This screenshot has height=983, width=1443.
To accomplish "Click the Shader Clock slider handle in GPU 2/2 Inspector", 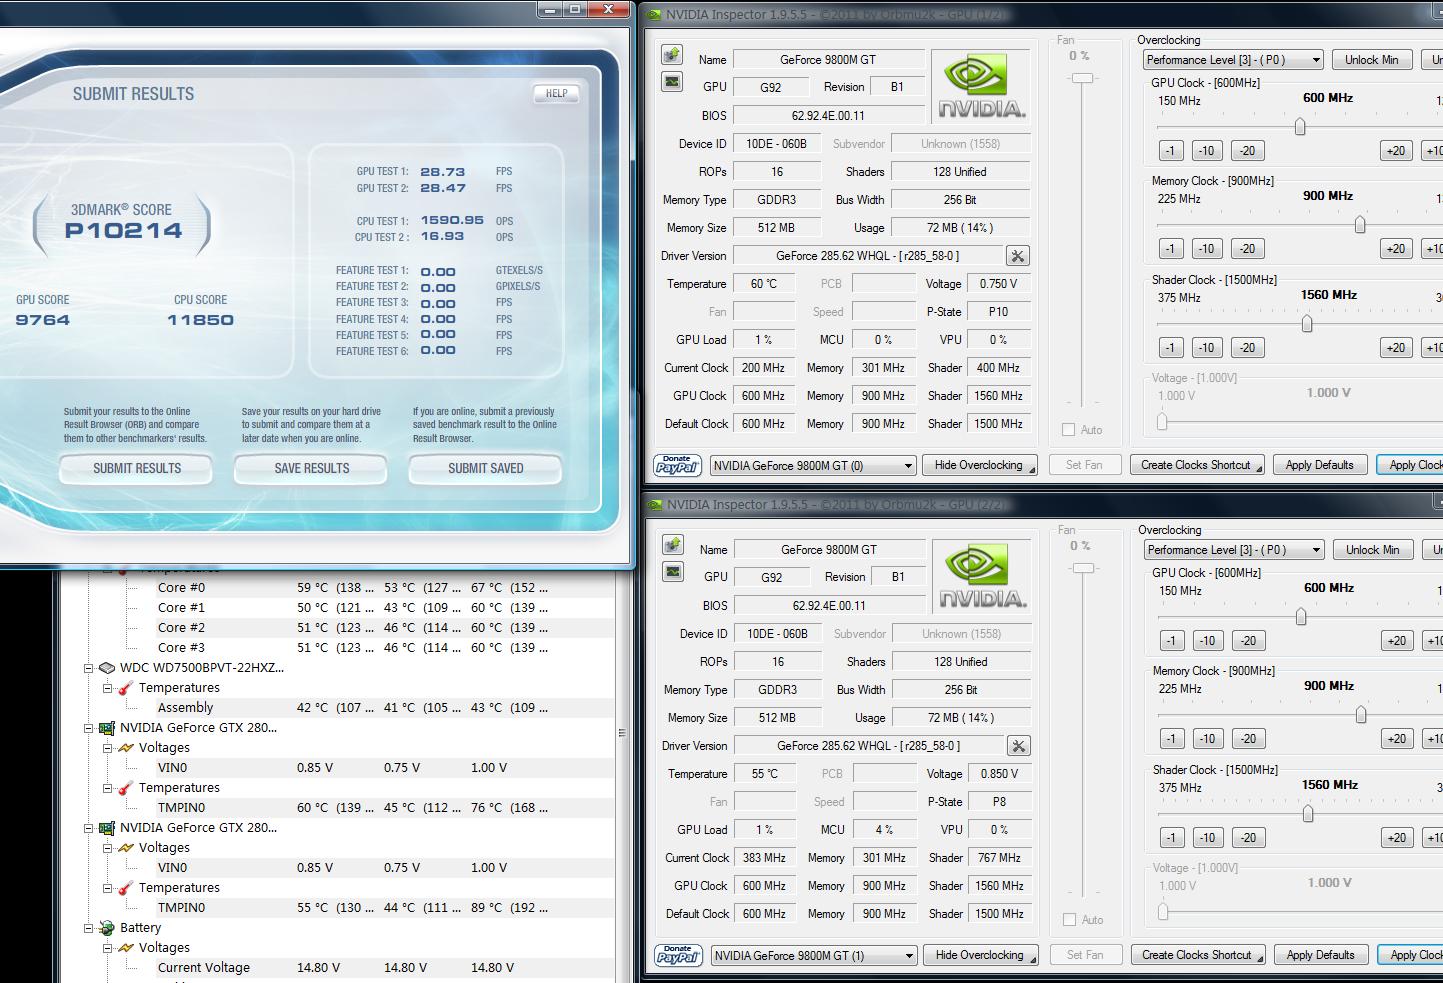I will pyautogui.click(x=1307, y=814).
